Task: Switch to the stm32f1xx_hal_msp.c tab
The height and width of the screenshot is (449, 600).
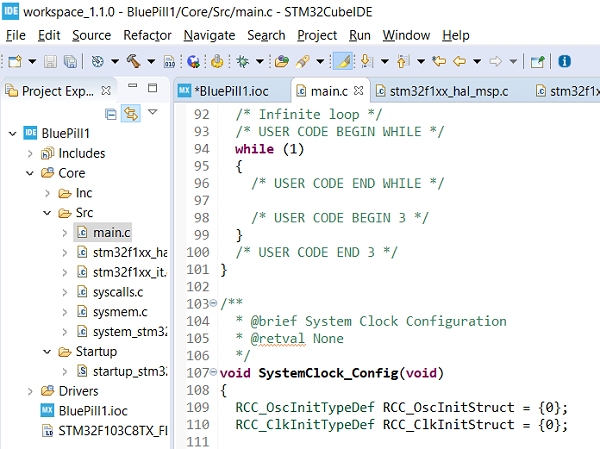Action: (x=447, y=91)
